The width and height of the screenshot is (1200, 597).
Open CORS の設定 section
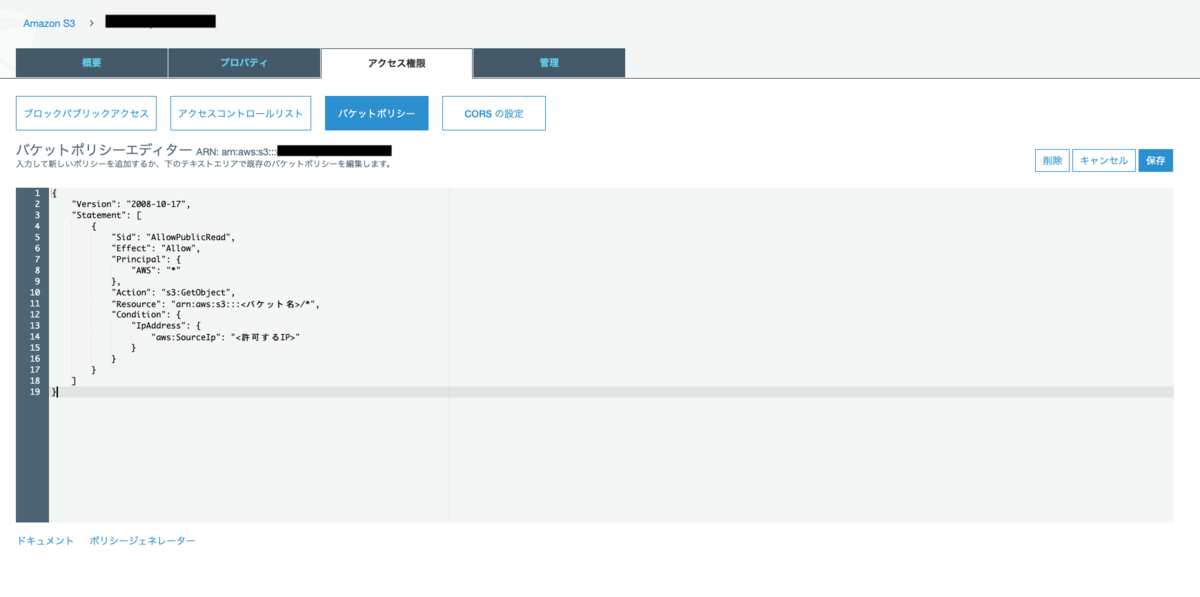494,113
